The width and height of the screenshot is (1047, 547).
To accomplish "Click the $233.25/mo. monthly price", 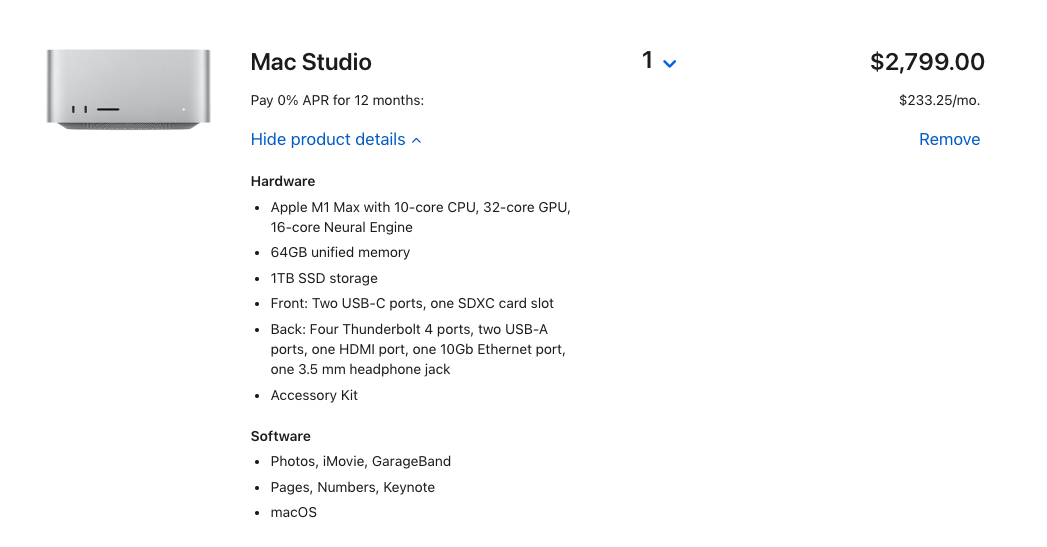I will point(941,100).
